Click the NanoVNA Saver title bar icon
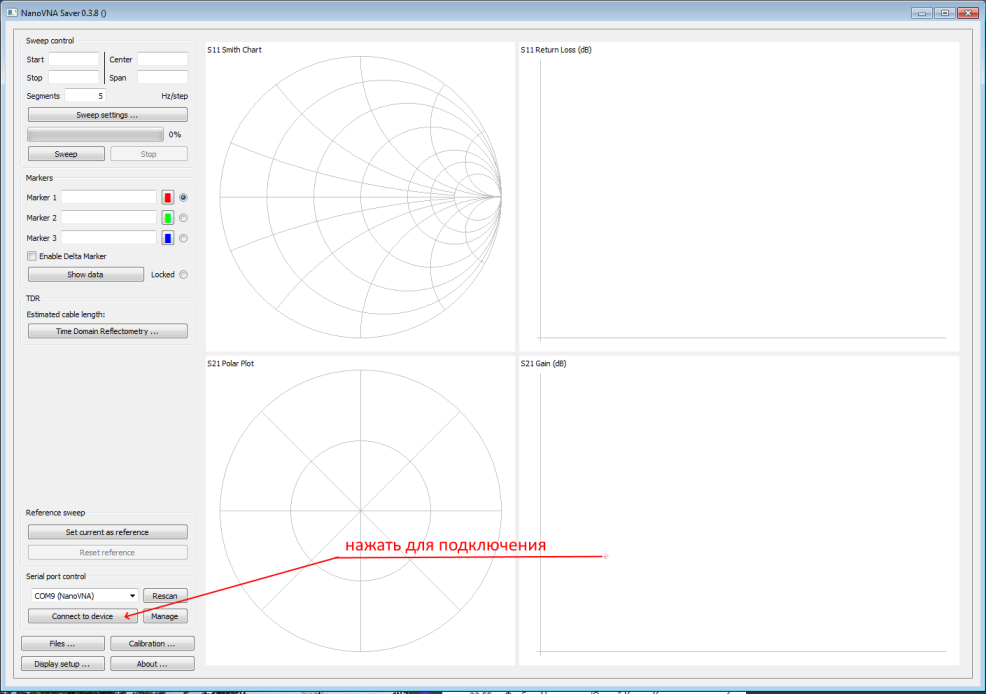 pyautogui.click(x=12, y=13)
